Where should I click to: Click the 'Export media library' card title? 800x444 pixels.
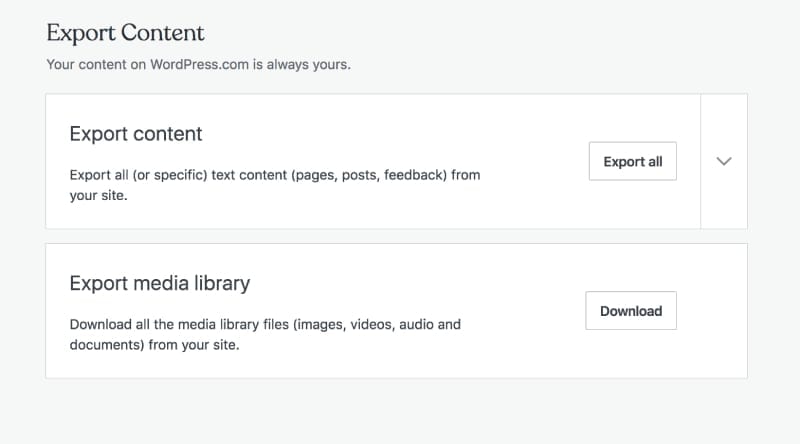coord(160,284)
